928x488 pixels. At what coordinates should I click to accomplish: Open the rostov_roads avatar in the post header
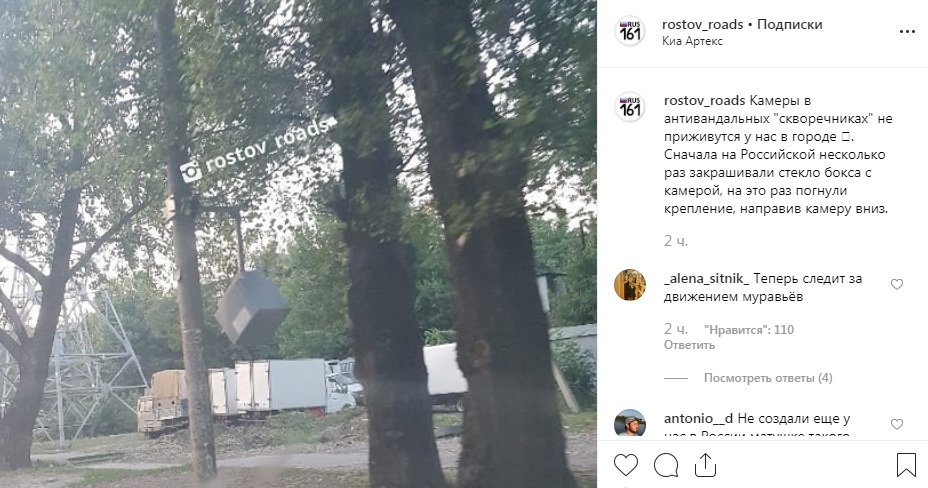tap(630, 32)
